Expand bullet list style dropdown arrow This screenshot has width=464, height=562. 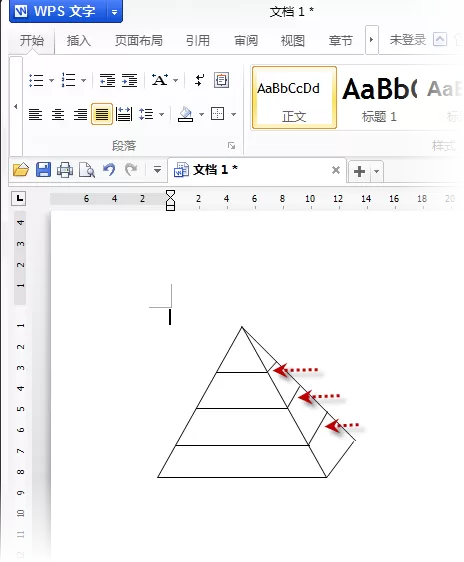[x=51, y=80]
